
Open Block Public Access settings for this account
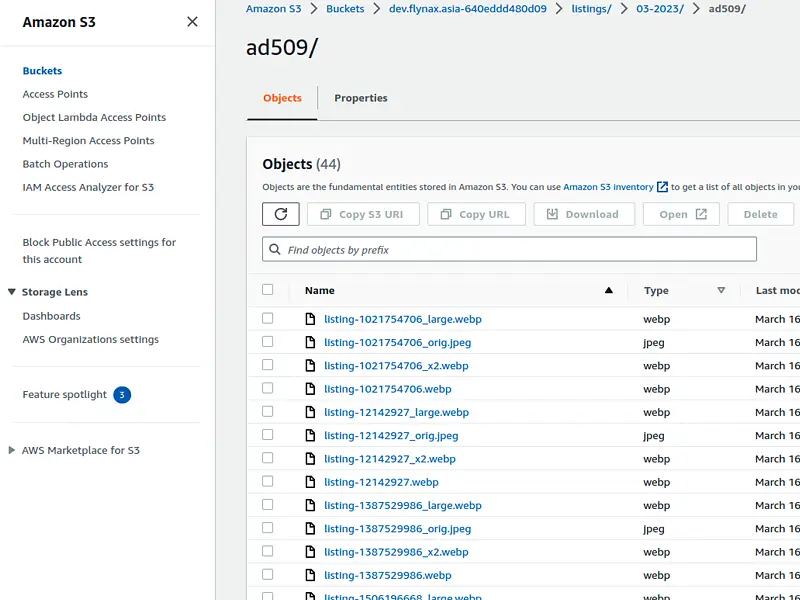[x=99, y=251]
